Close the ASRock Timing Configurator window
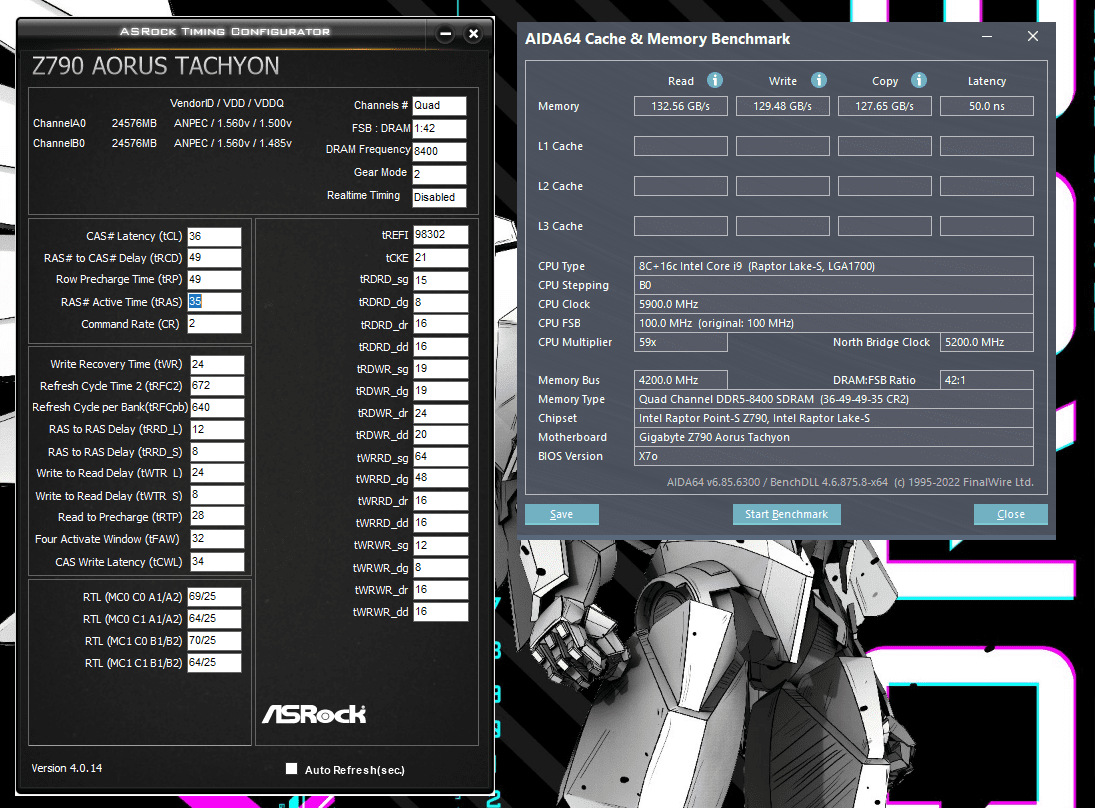Image resolution: width=1095 pixels, height=808 pixels. click(x=473, y=34)
